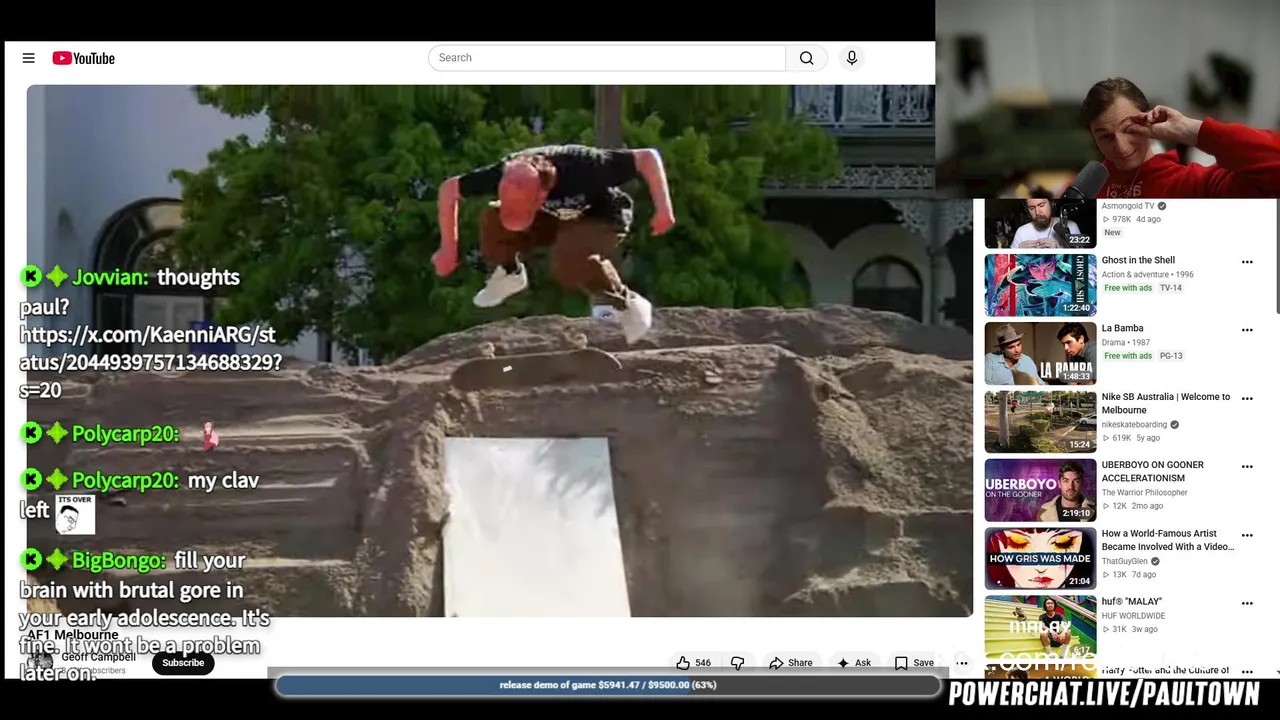Dislike the video with thumbs down
This screenshot has height=720, width=1280.
[x=738, y=663]
